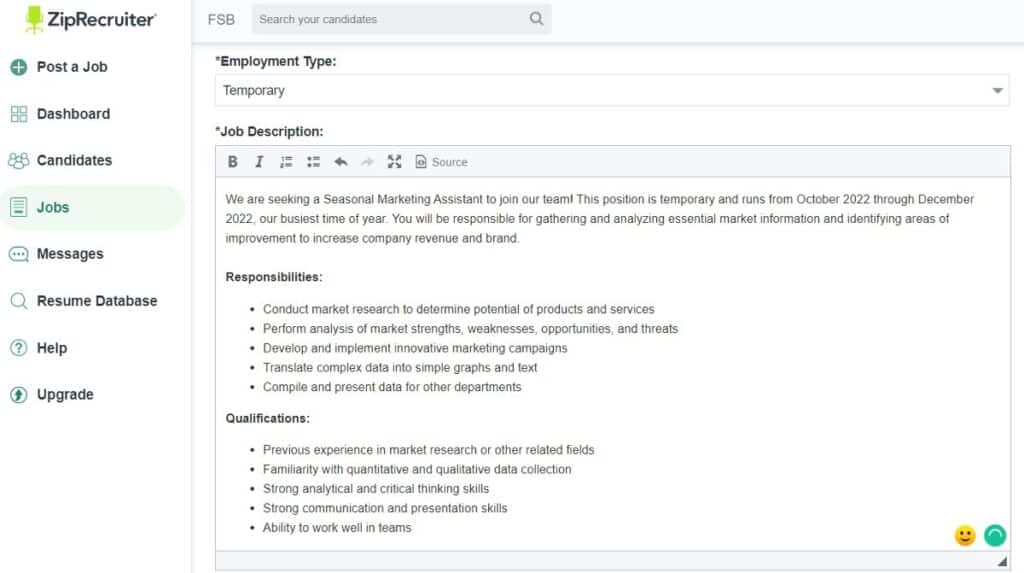Redo the last undone edit
Viewport: 1024px width, 573px height.
[367, 162]
